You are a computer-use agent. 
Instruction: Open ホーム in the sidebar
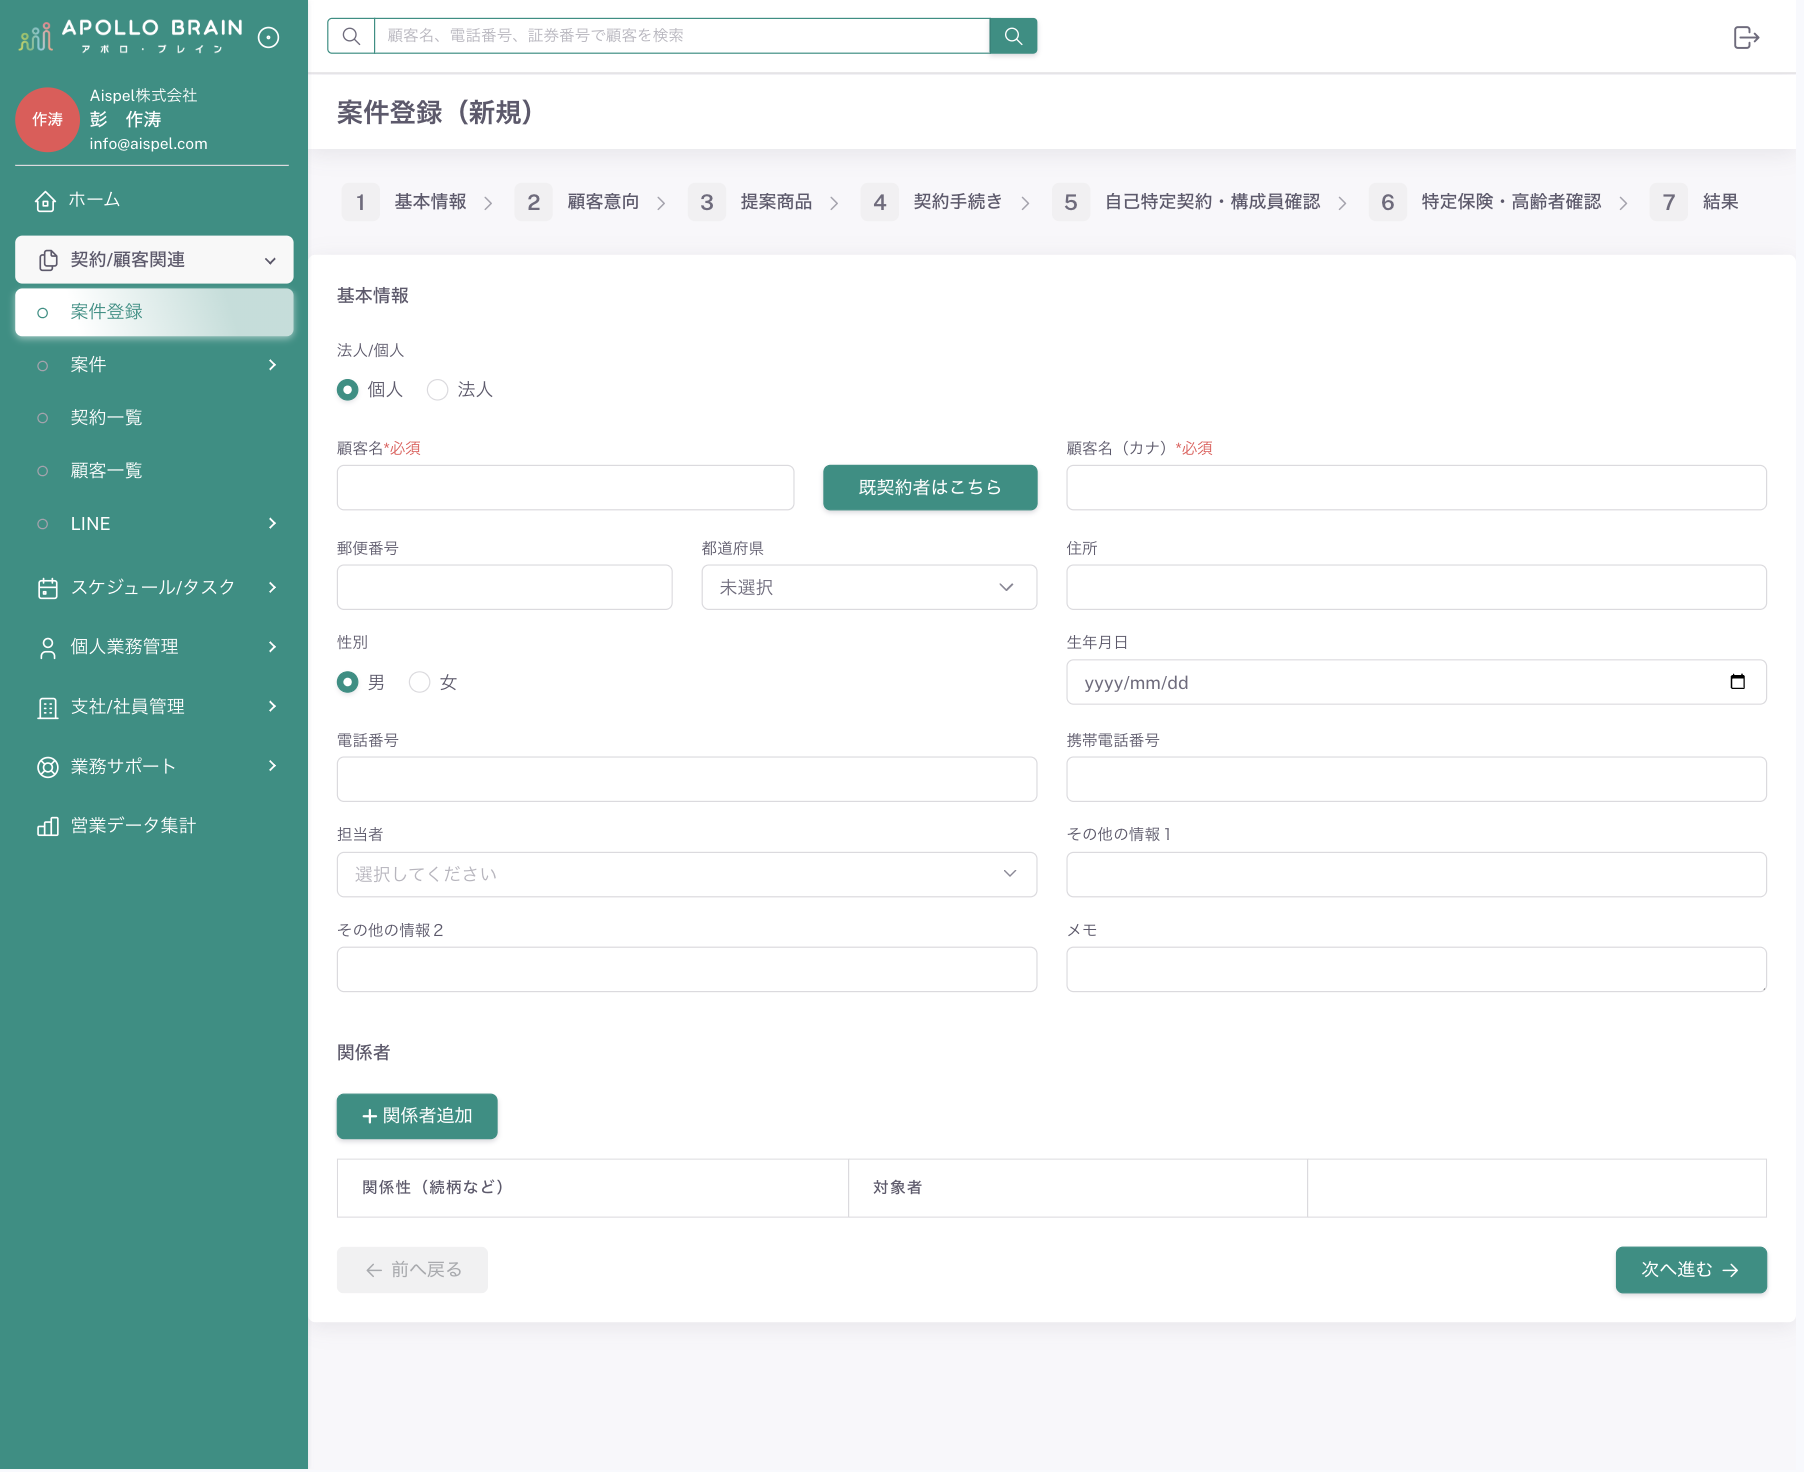[x=154, y=201]
